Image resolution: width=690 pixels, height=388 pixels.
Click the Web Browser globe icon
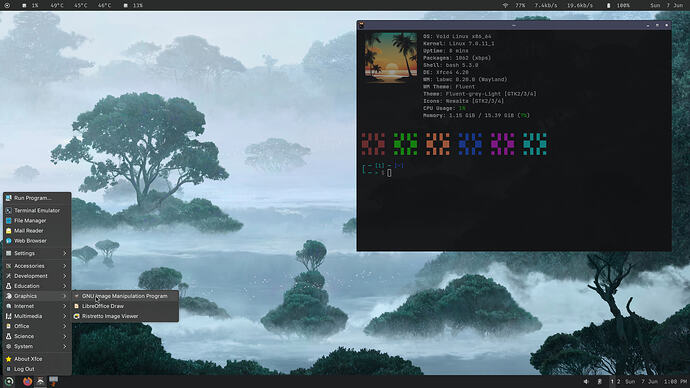(8, 241)
